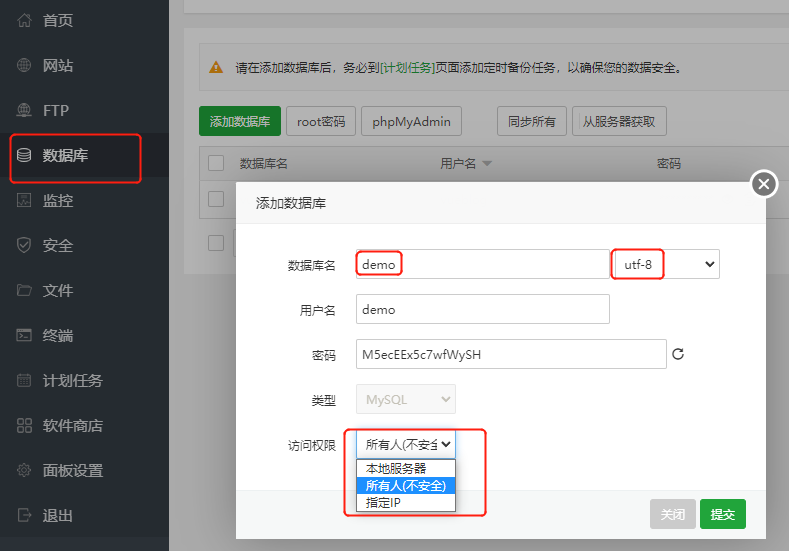Viewport: 789px width, 551px height.
Task: Click the green 添加数据库 button
Action: point(240,121)
